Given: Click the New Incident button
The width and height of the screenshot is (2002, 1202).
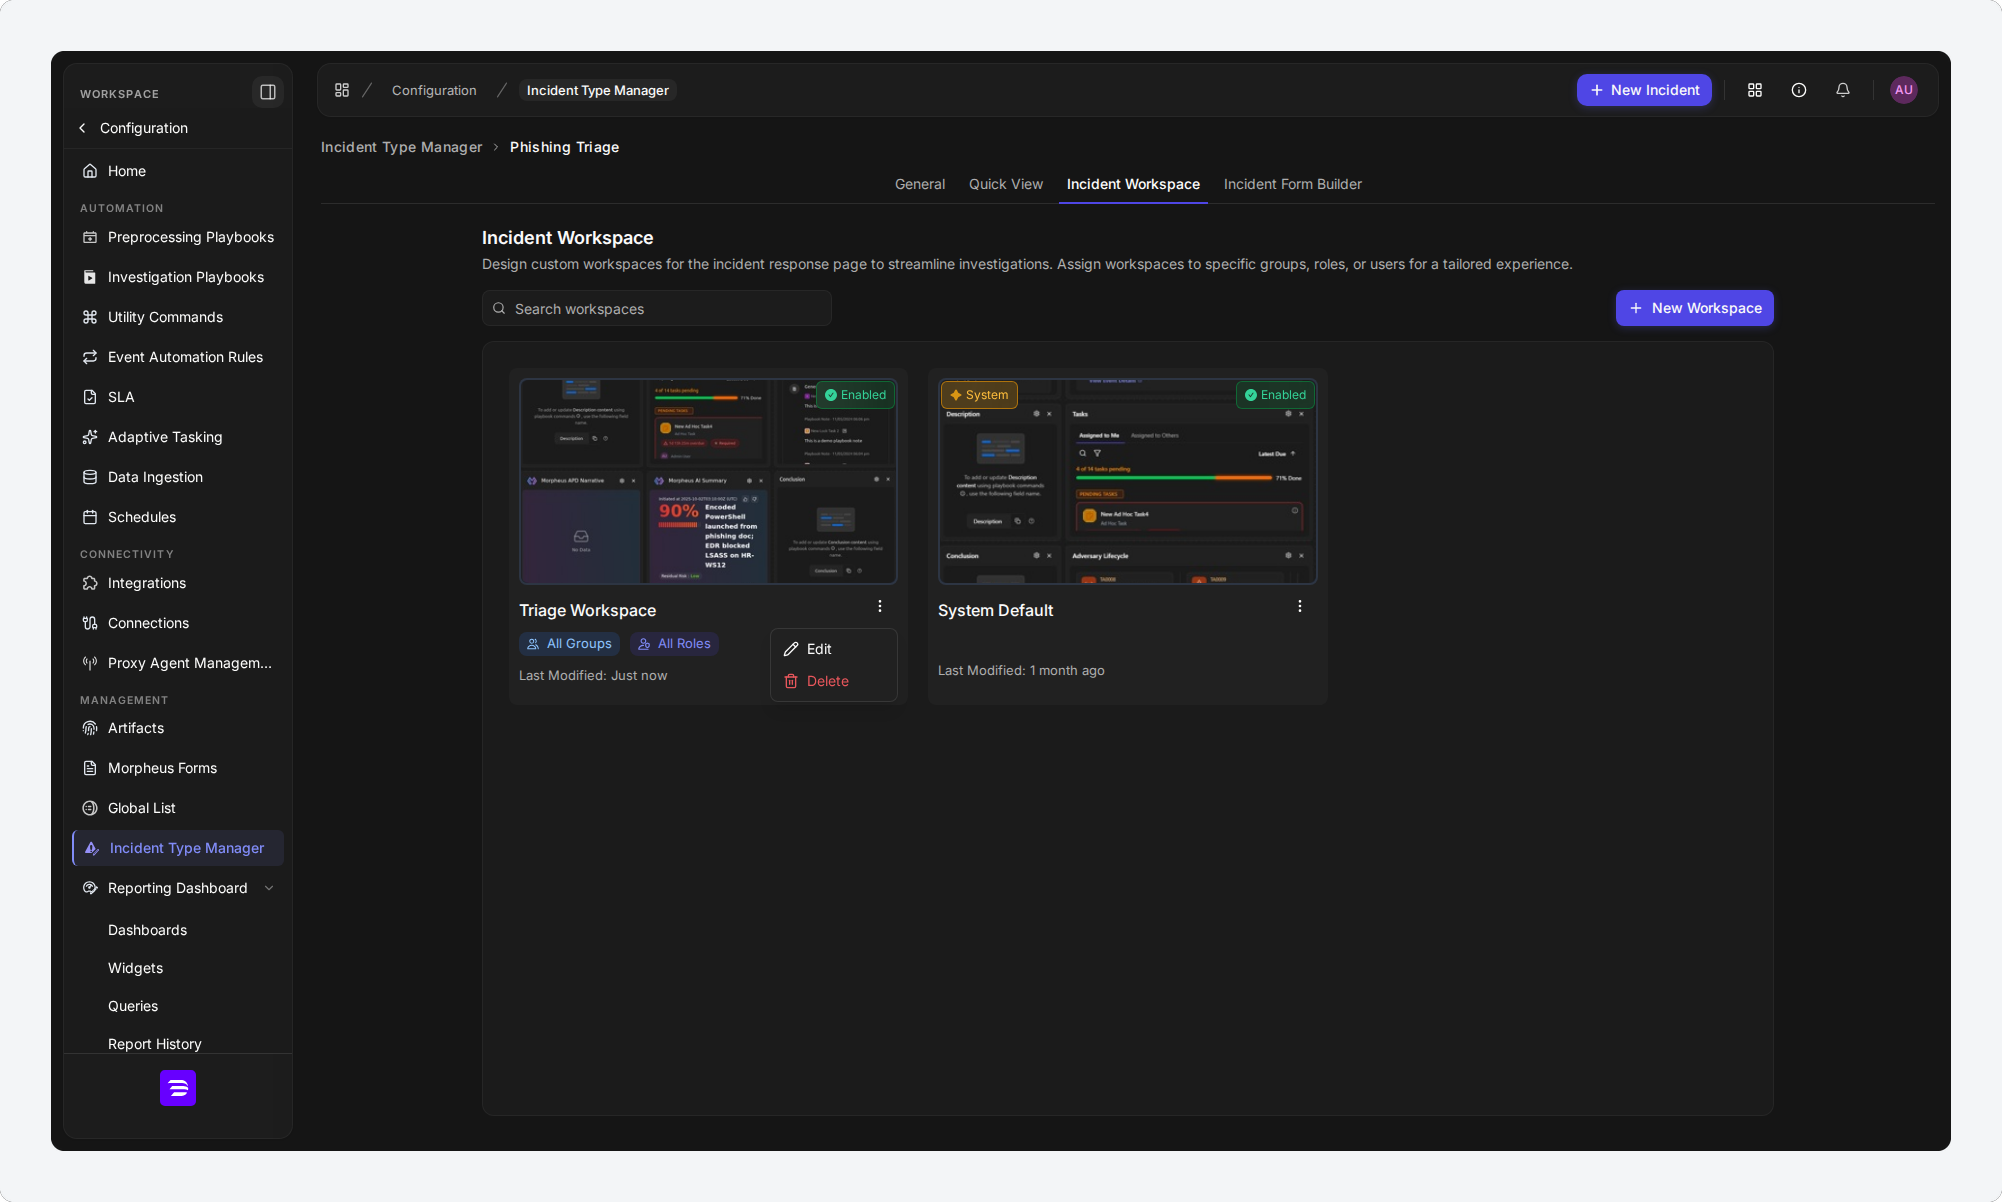Looking at the screenshot, I should tap(1645, 90).
